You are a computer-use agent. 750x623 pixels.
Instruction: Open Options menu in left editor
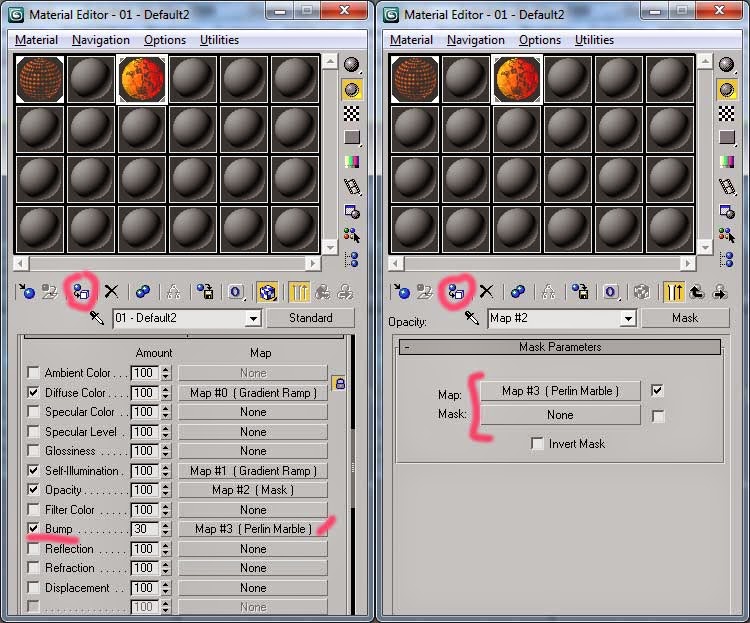pyautogui.click(x=165, y=40)
